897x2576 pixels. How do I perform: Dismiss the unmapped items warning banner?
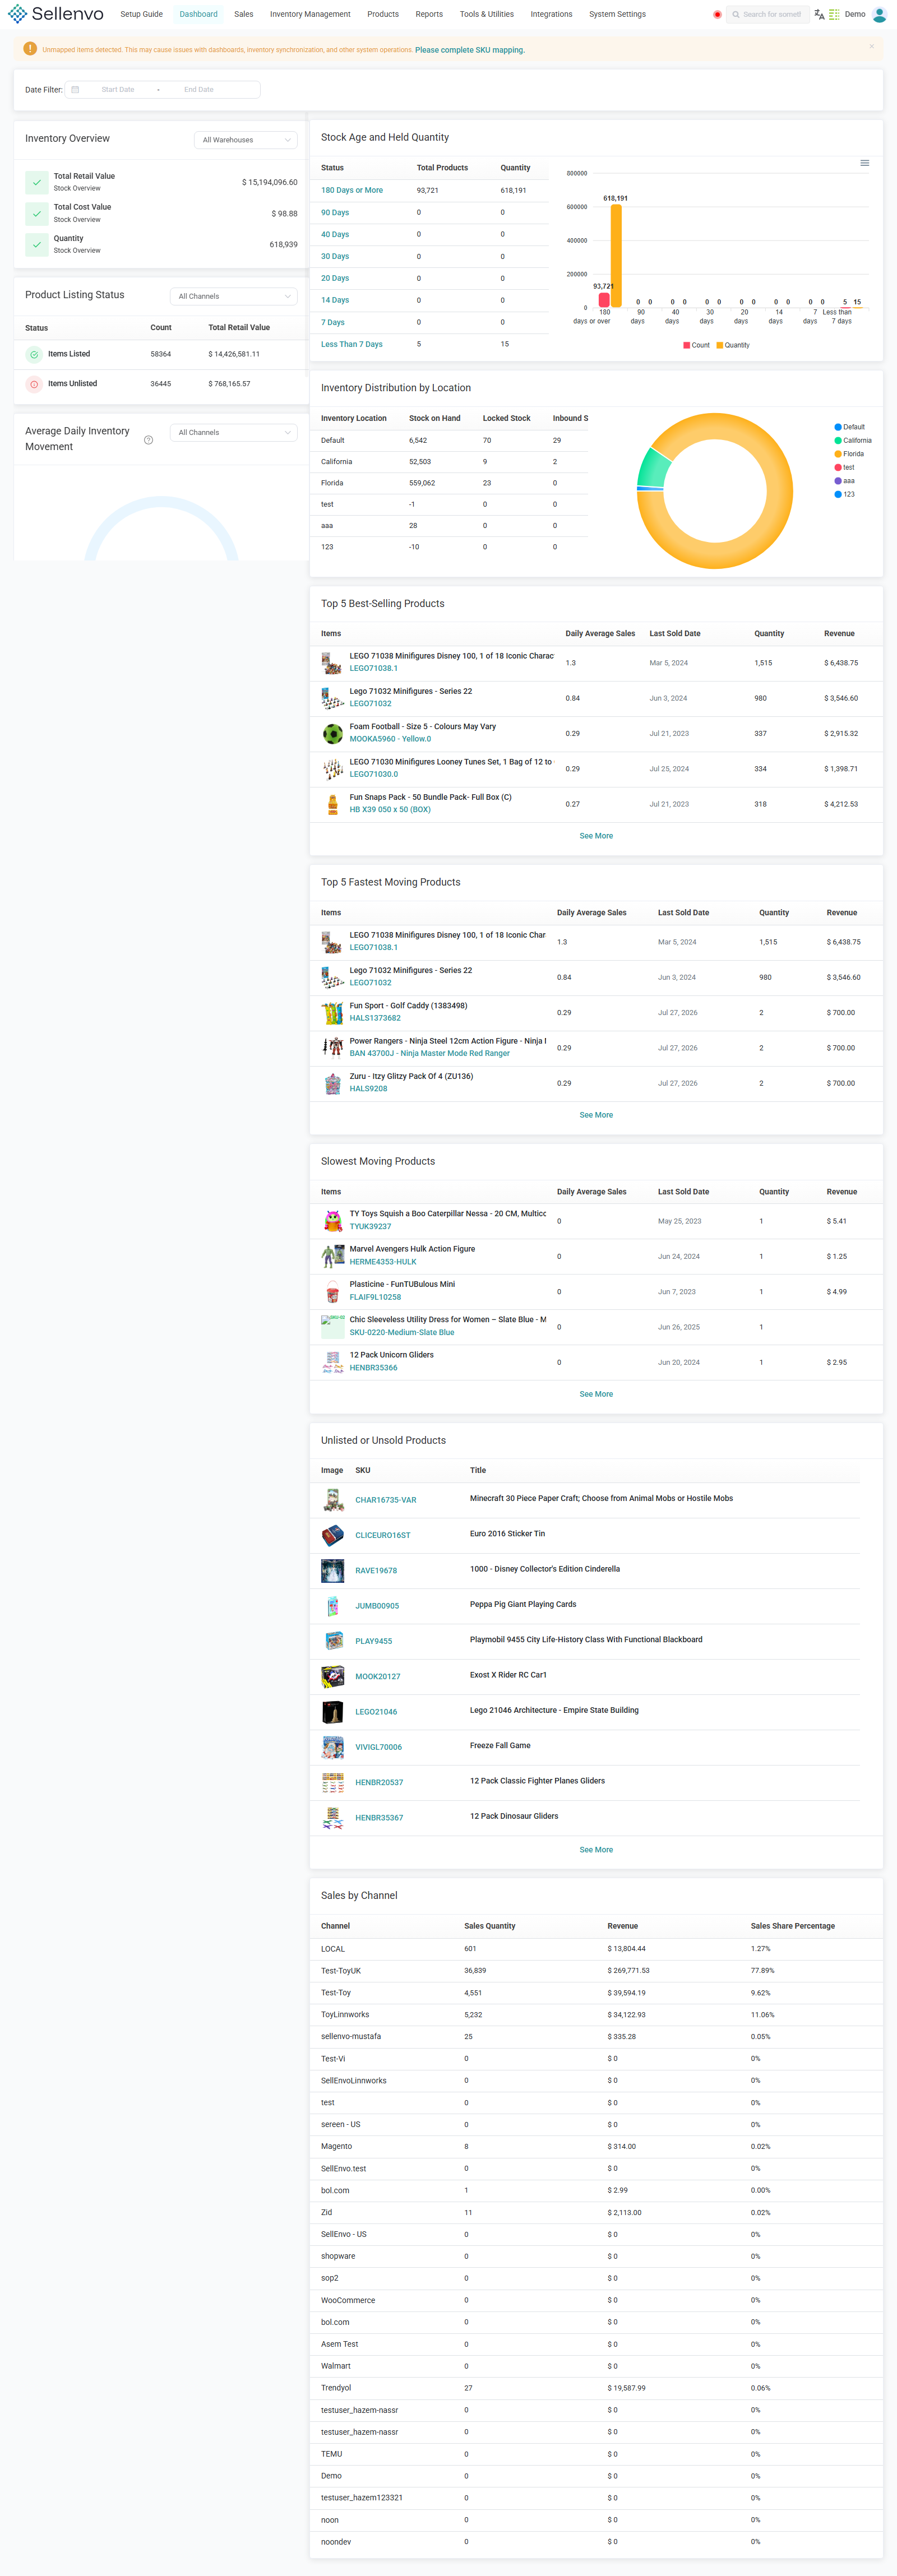[872, 46]
